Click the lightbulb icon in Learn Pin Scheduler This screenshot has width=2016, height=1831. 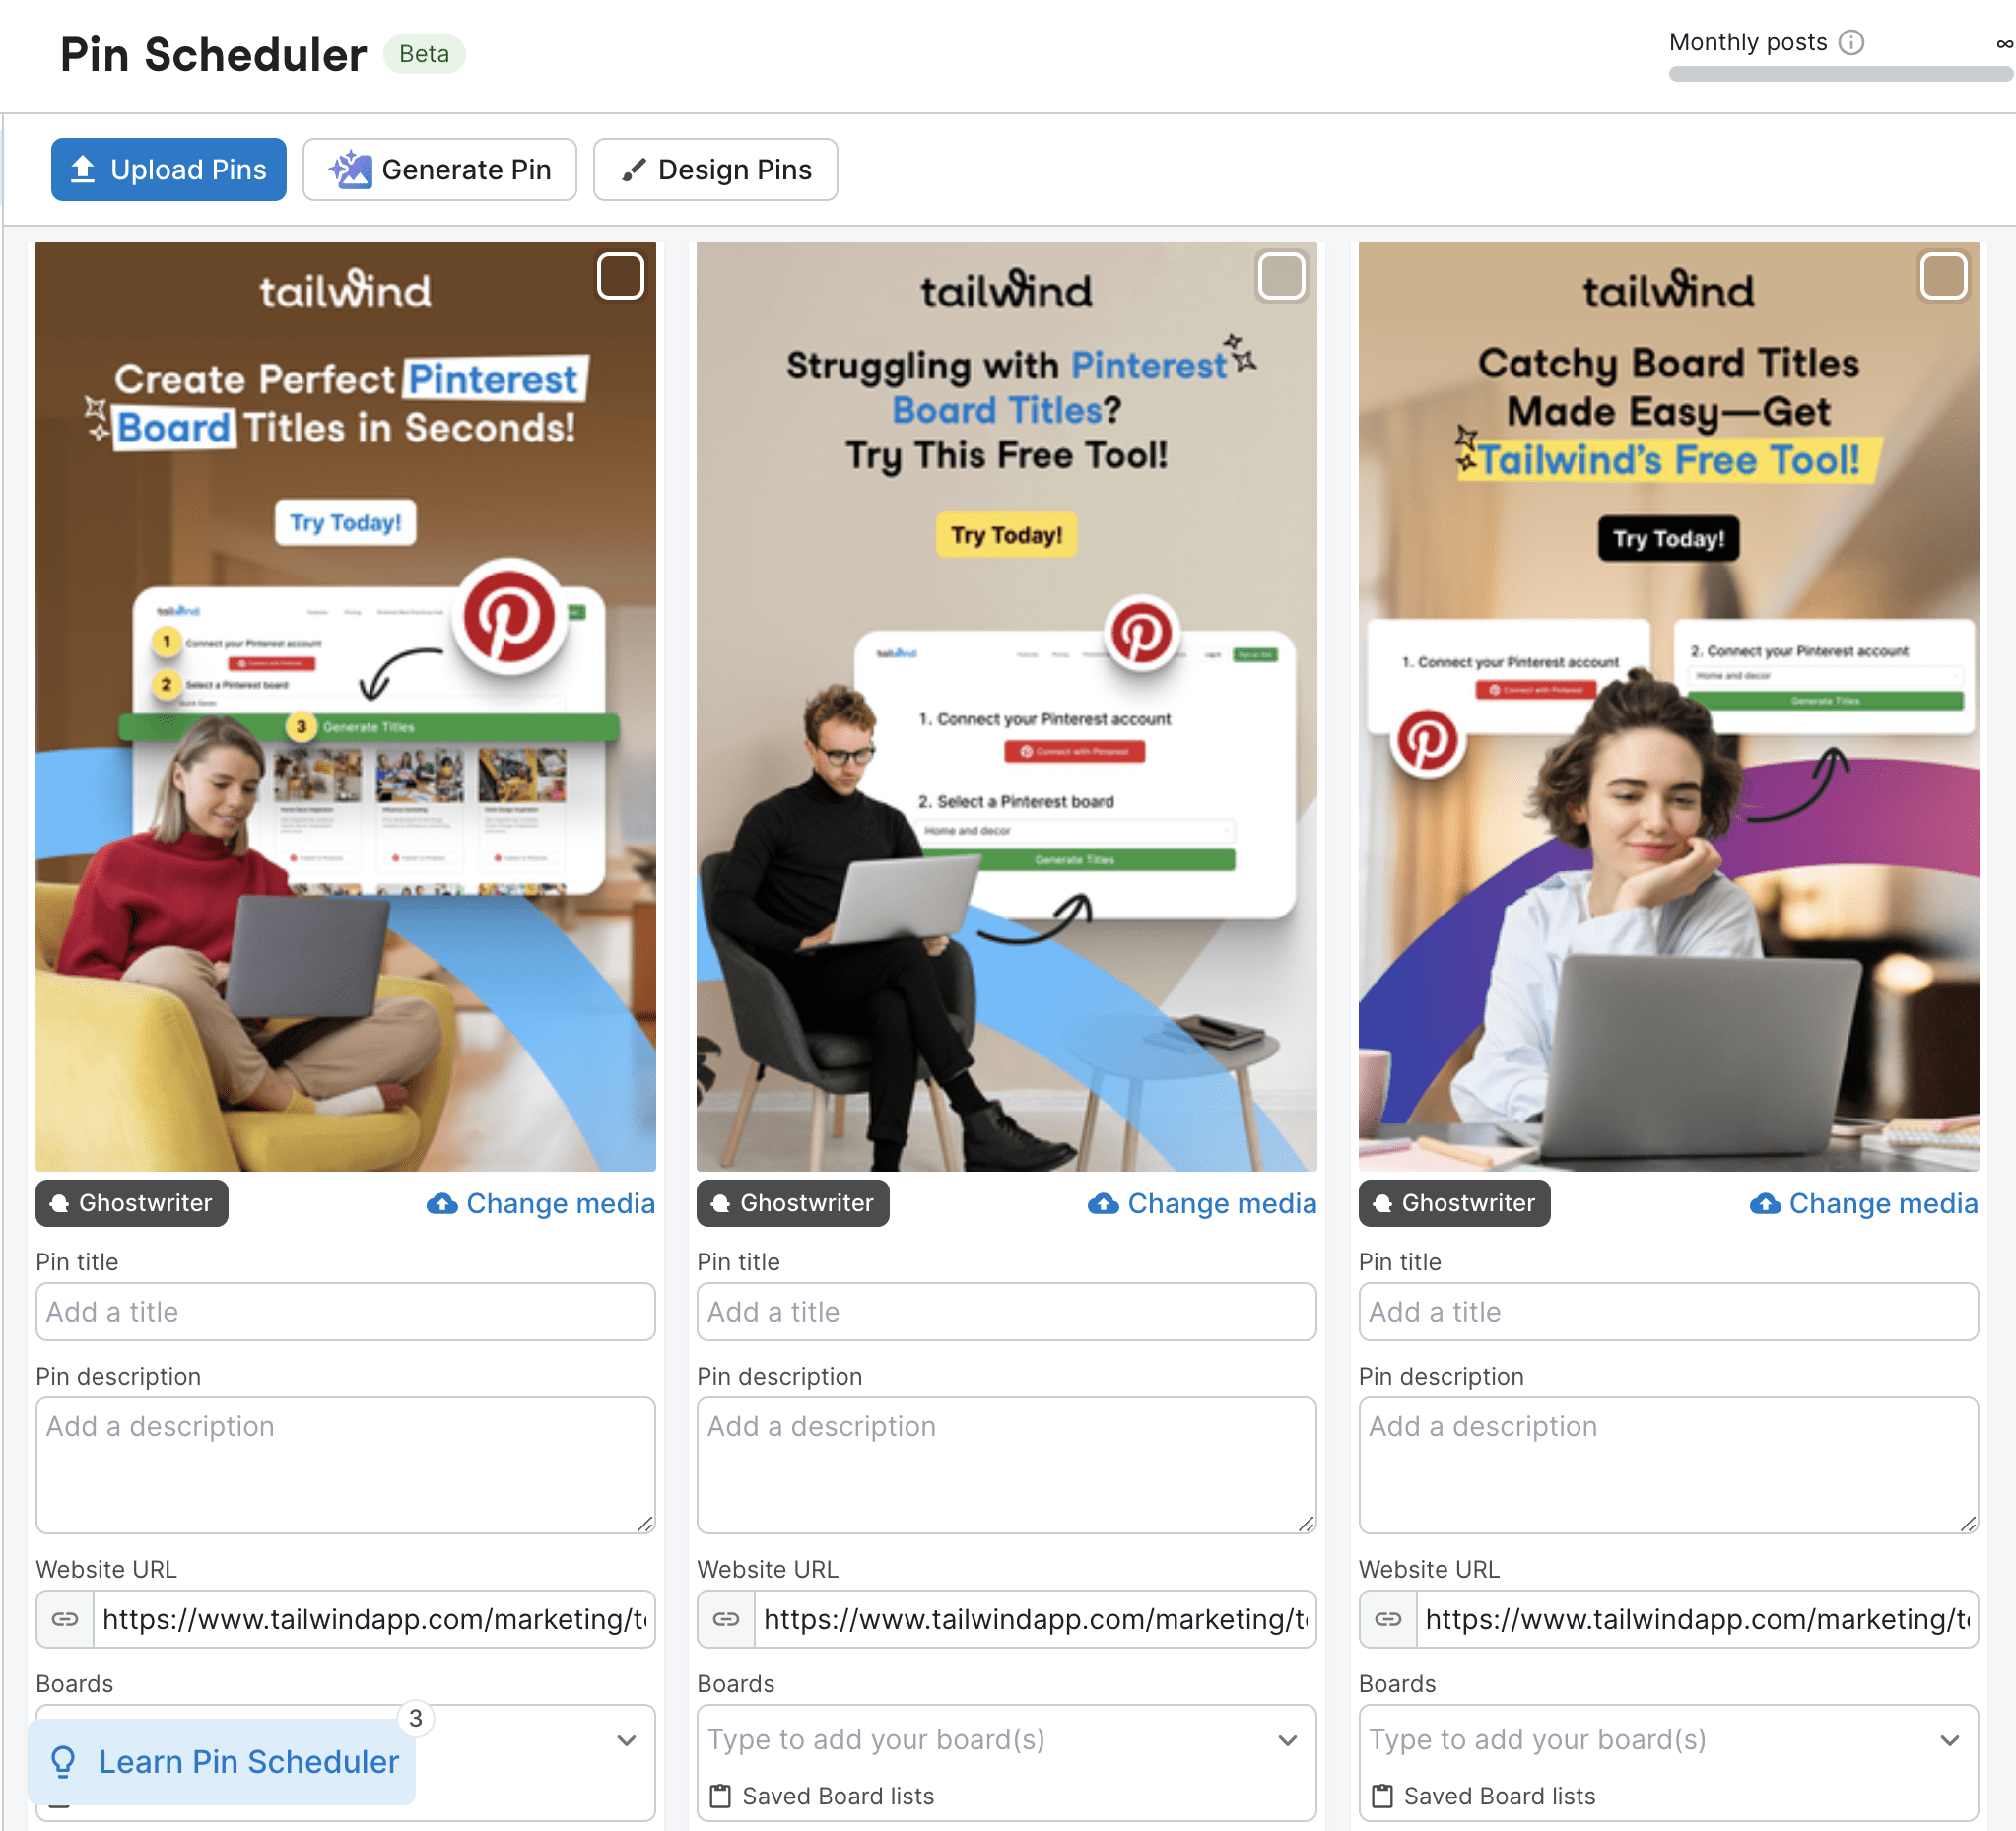(64, 1762)
